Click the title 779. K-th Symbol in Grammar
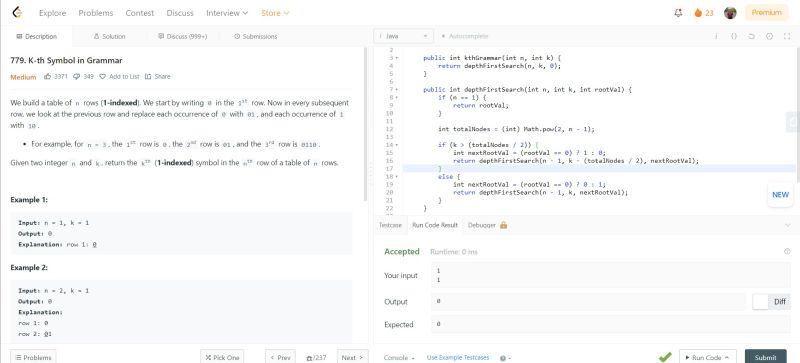800x363 pixels. coord(66,60)
